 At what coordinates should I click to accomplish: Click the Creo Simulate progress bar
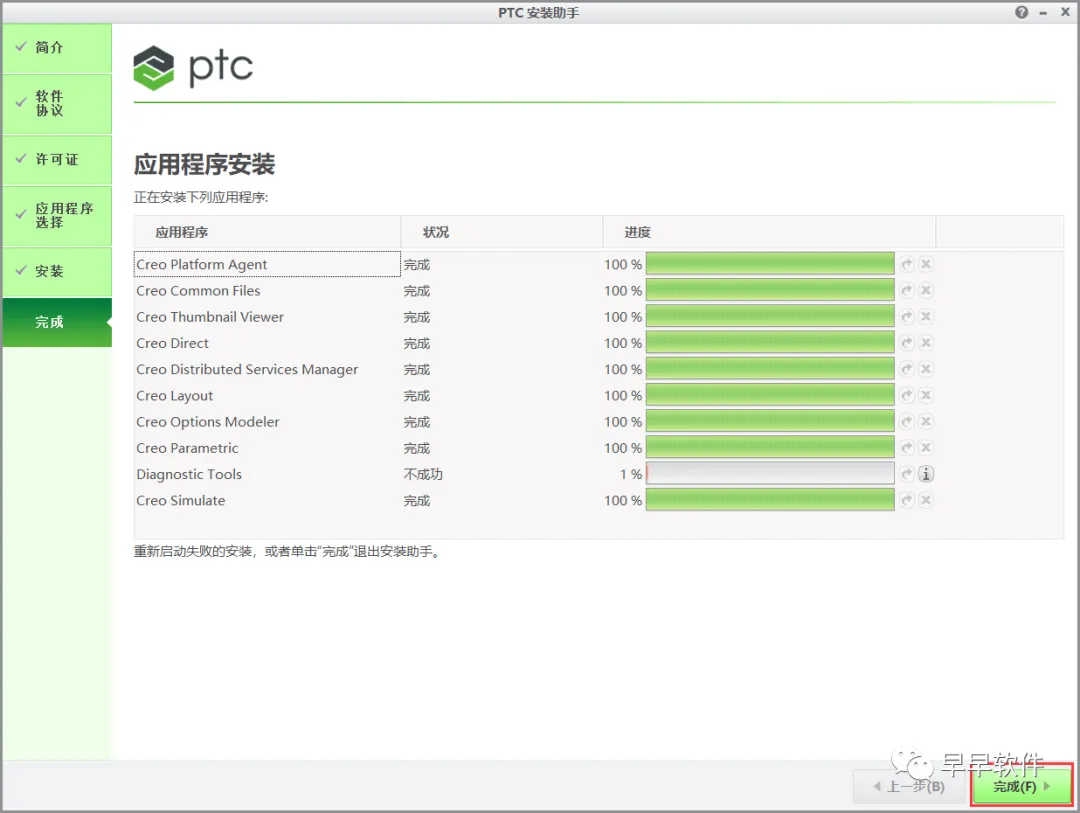tap(770, 500)
